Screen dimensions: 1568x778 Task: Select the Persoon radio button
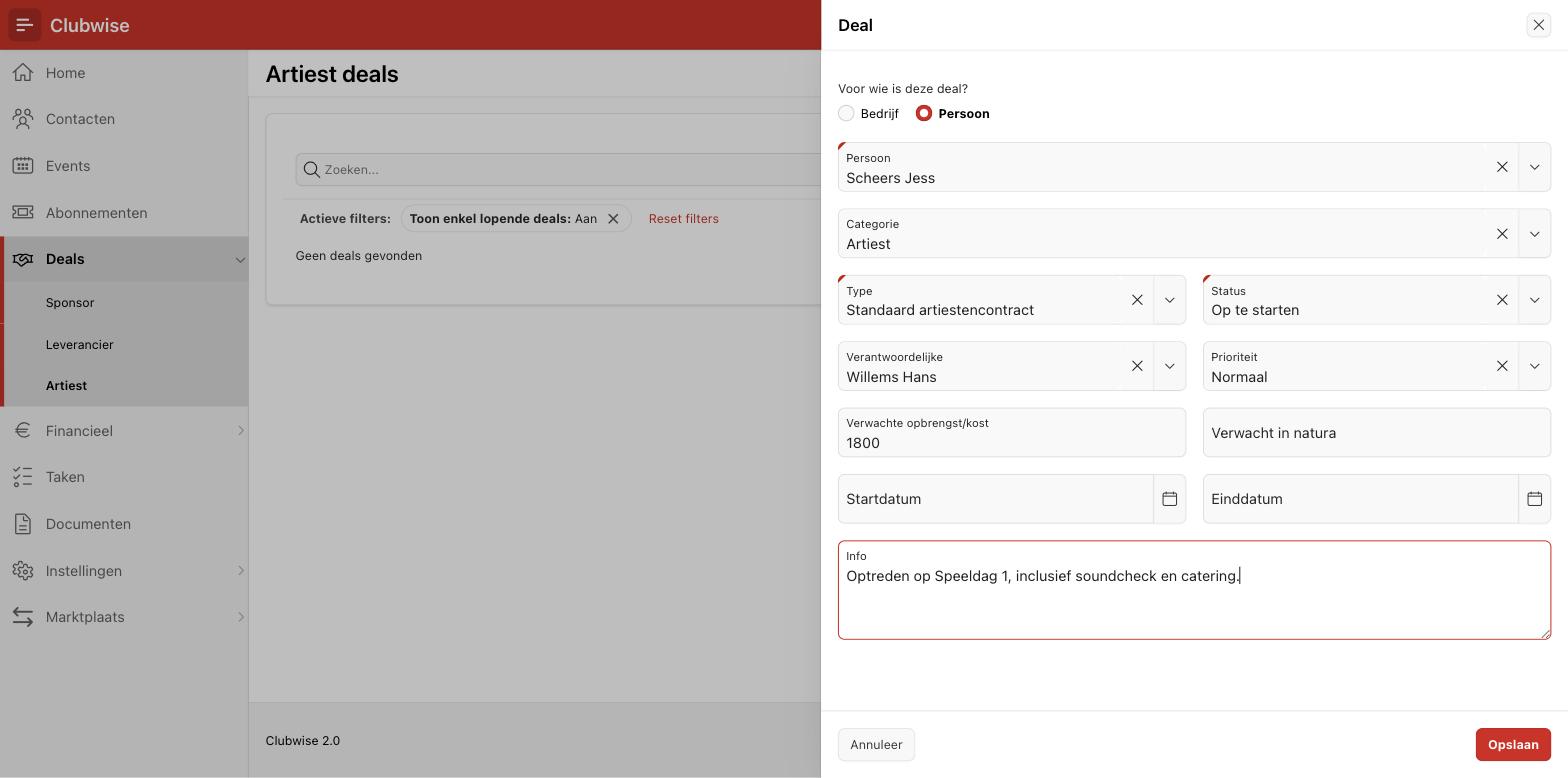(924, 114)
